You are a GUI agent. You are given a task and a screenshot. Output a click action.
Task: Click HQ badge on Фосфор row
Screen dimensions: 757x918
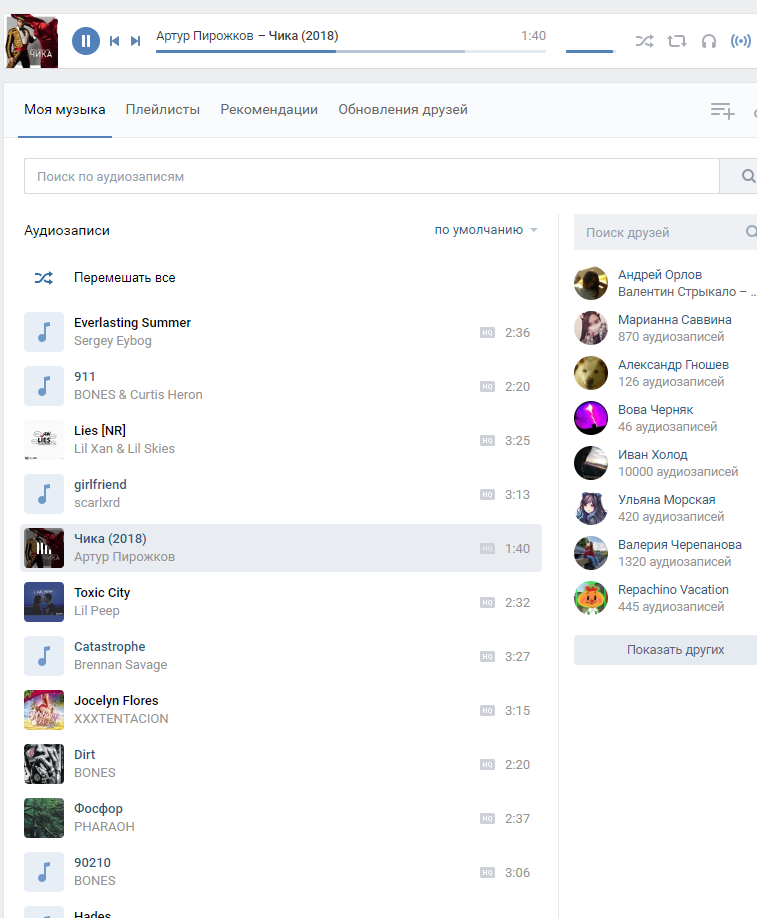pyautogui.click(x=487, y=818)
